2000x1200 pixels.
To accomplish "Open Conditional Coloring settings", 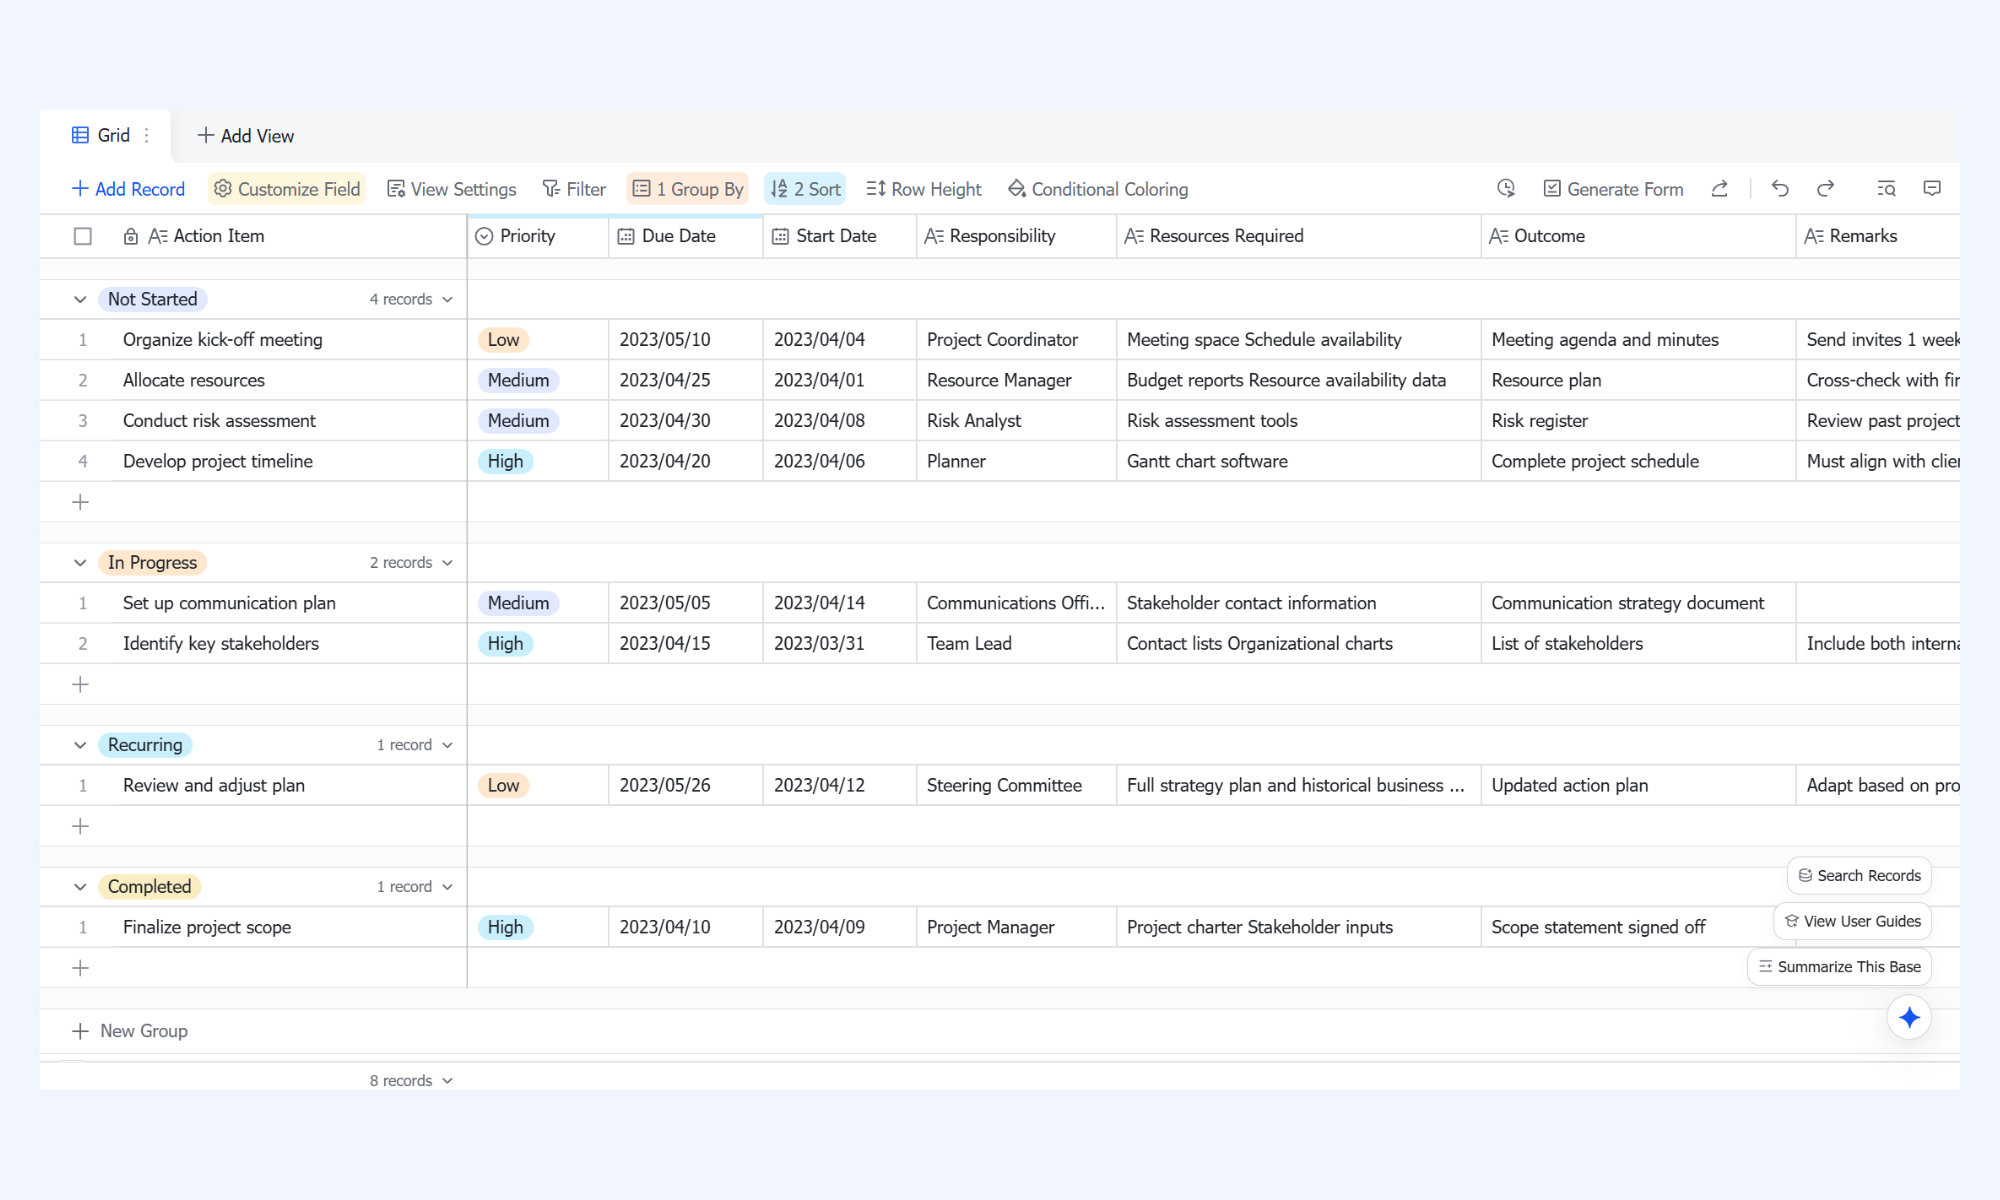I will click(1098, 189).
